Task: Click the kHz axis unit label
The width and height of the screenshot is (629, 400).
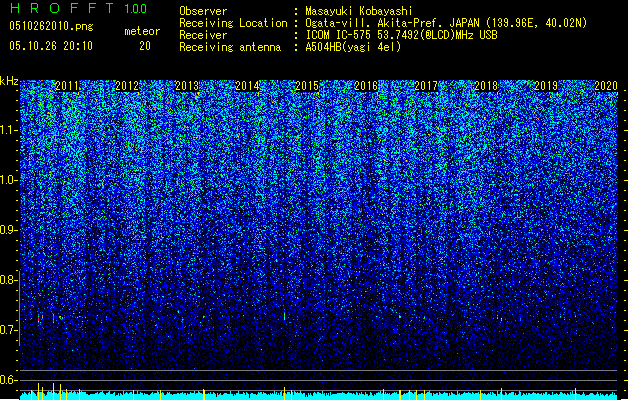Action: point(9,81)
